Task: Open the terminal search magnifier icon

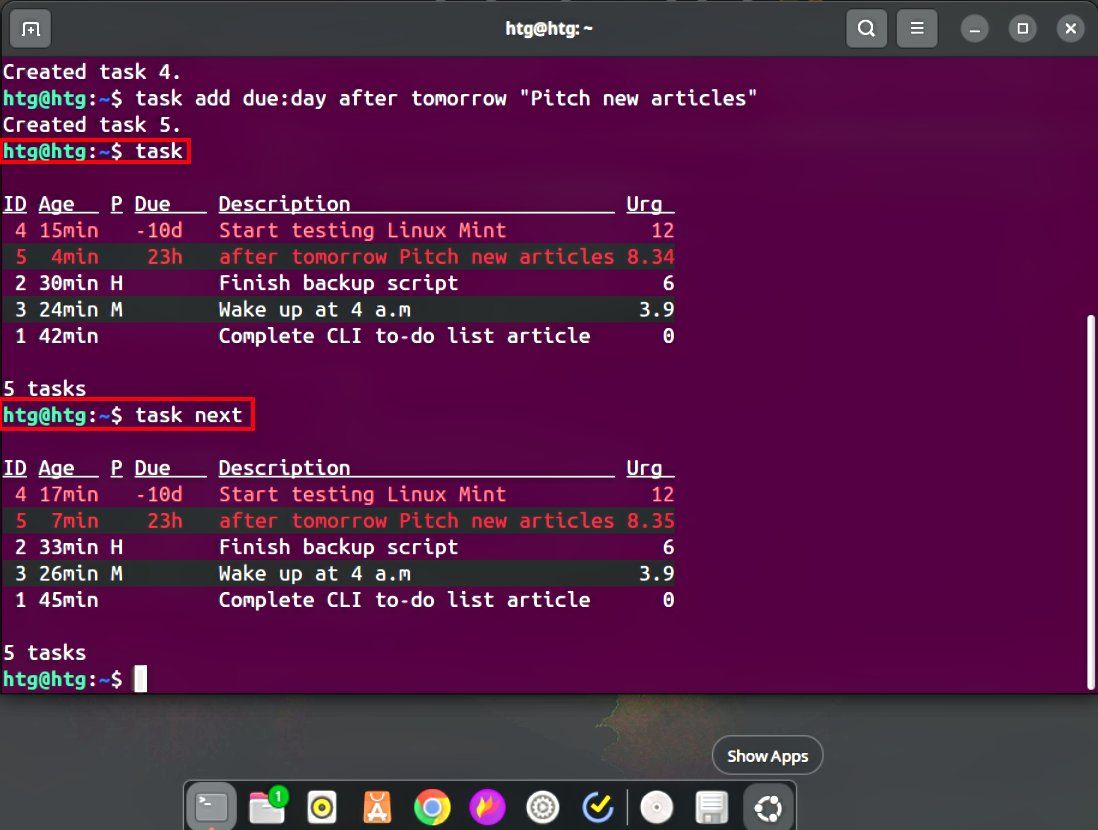Action: [x=866, y=28]
